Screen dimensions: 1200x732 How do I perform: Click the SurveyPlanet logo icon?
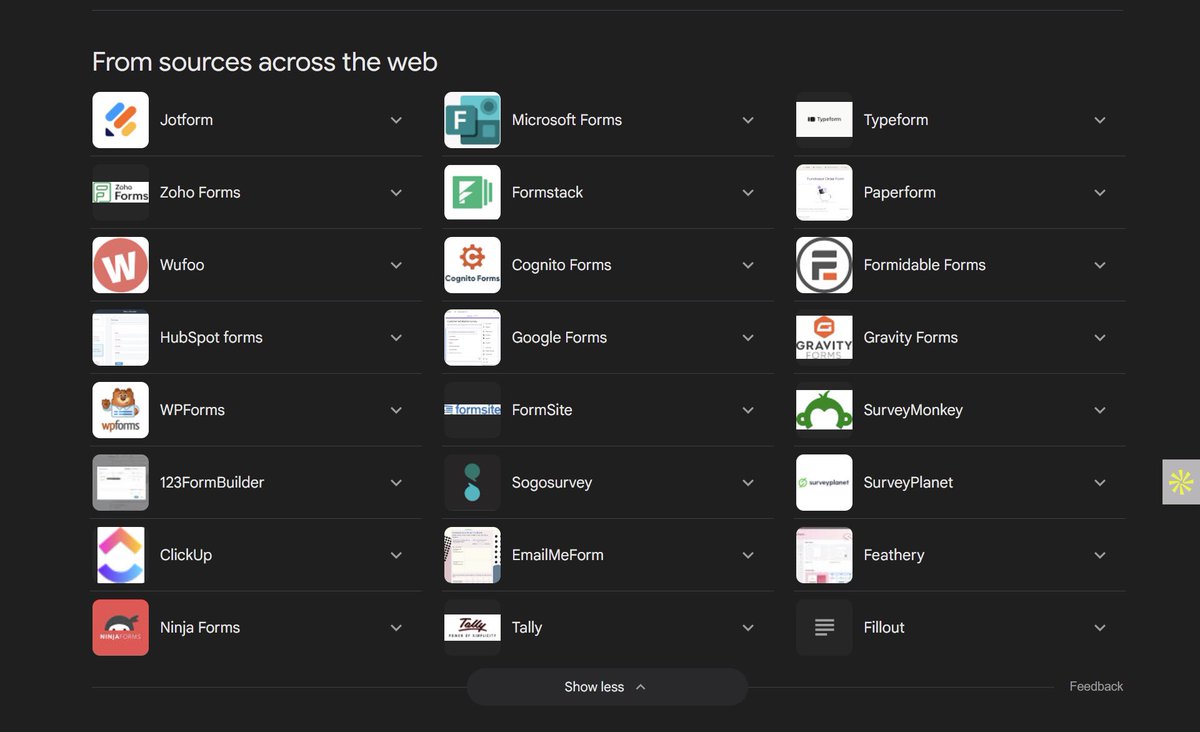coord(824,482)
